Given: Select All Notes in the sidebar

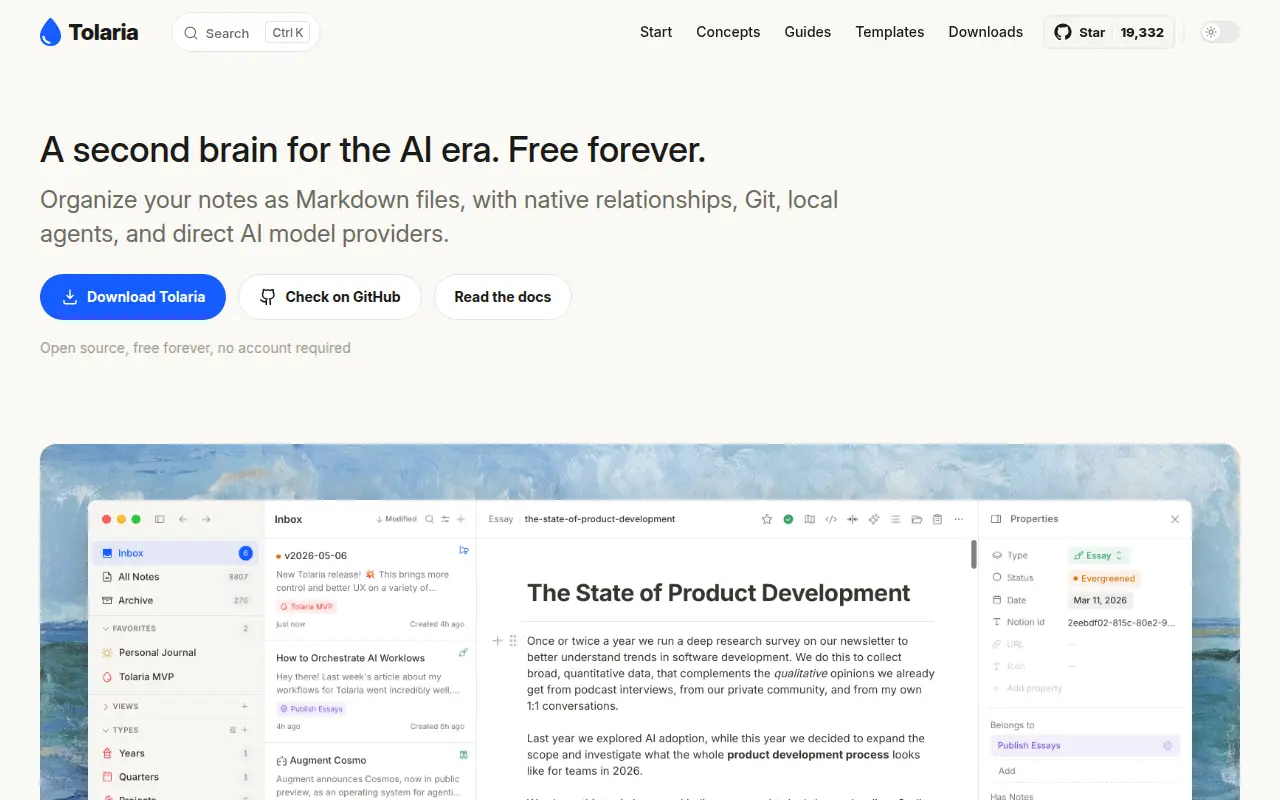Looking at the screenshot, I should (176, 577).
